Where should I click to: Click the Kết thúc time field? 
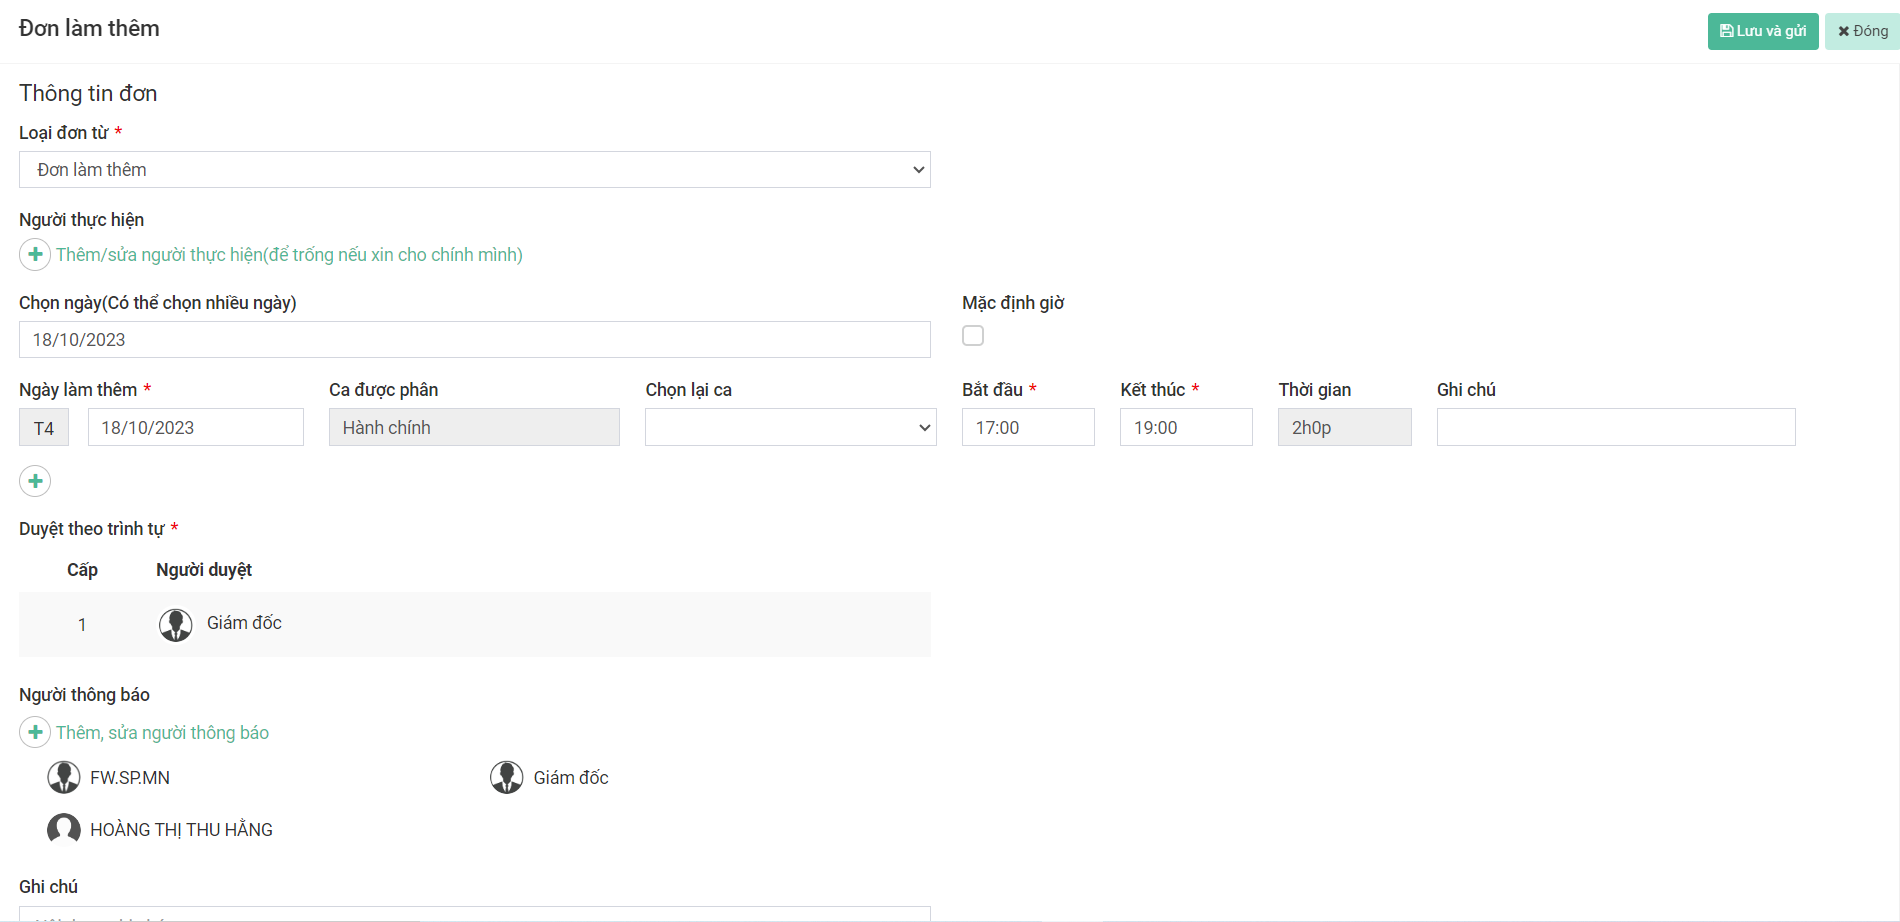point(1185,428)
